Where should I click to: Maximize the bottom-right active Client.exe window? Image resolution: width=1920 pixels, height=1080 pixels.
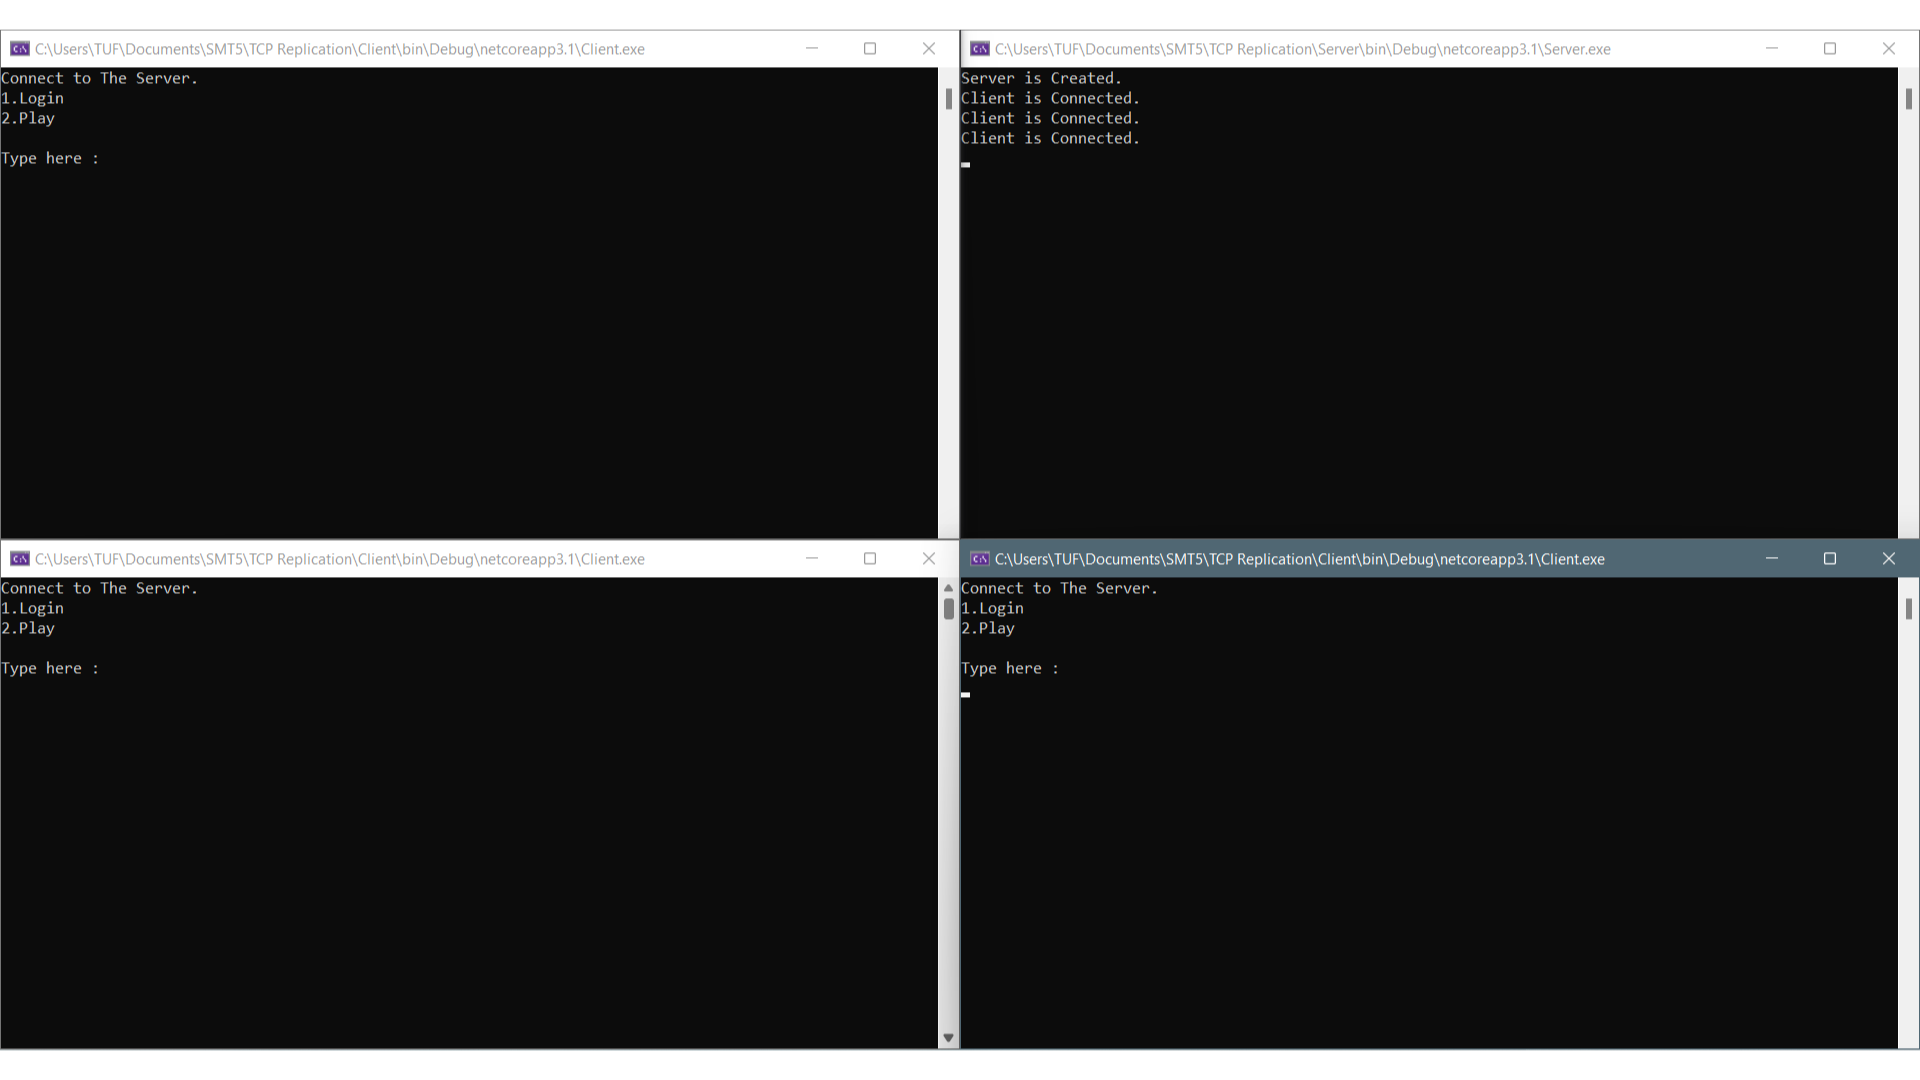[1829, 559]
